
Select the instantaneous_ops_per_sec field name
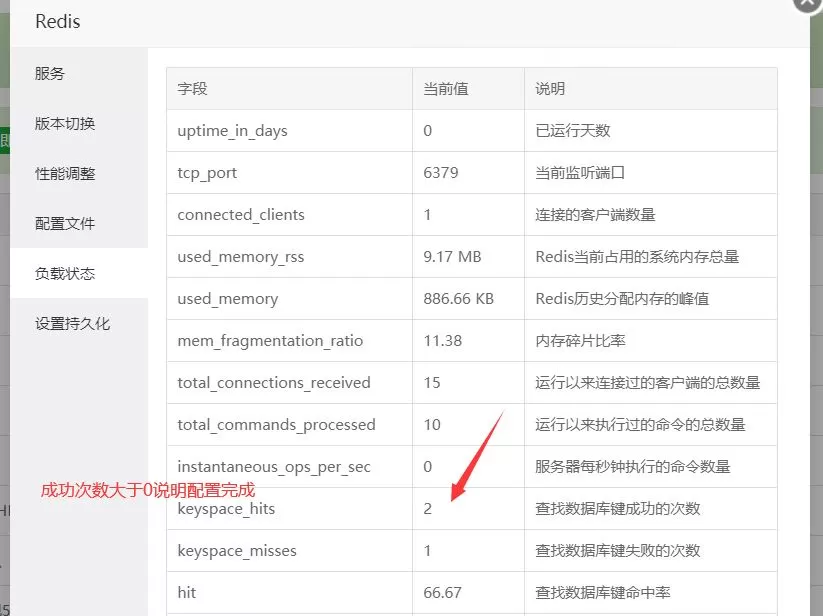coord(274,466)
